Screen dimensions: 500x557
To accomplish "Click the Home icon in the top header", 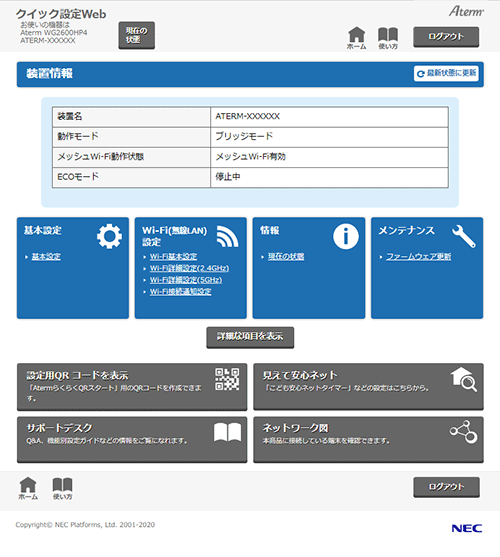I will click(x=357, y=38).
